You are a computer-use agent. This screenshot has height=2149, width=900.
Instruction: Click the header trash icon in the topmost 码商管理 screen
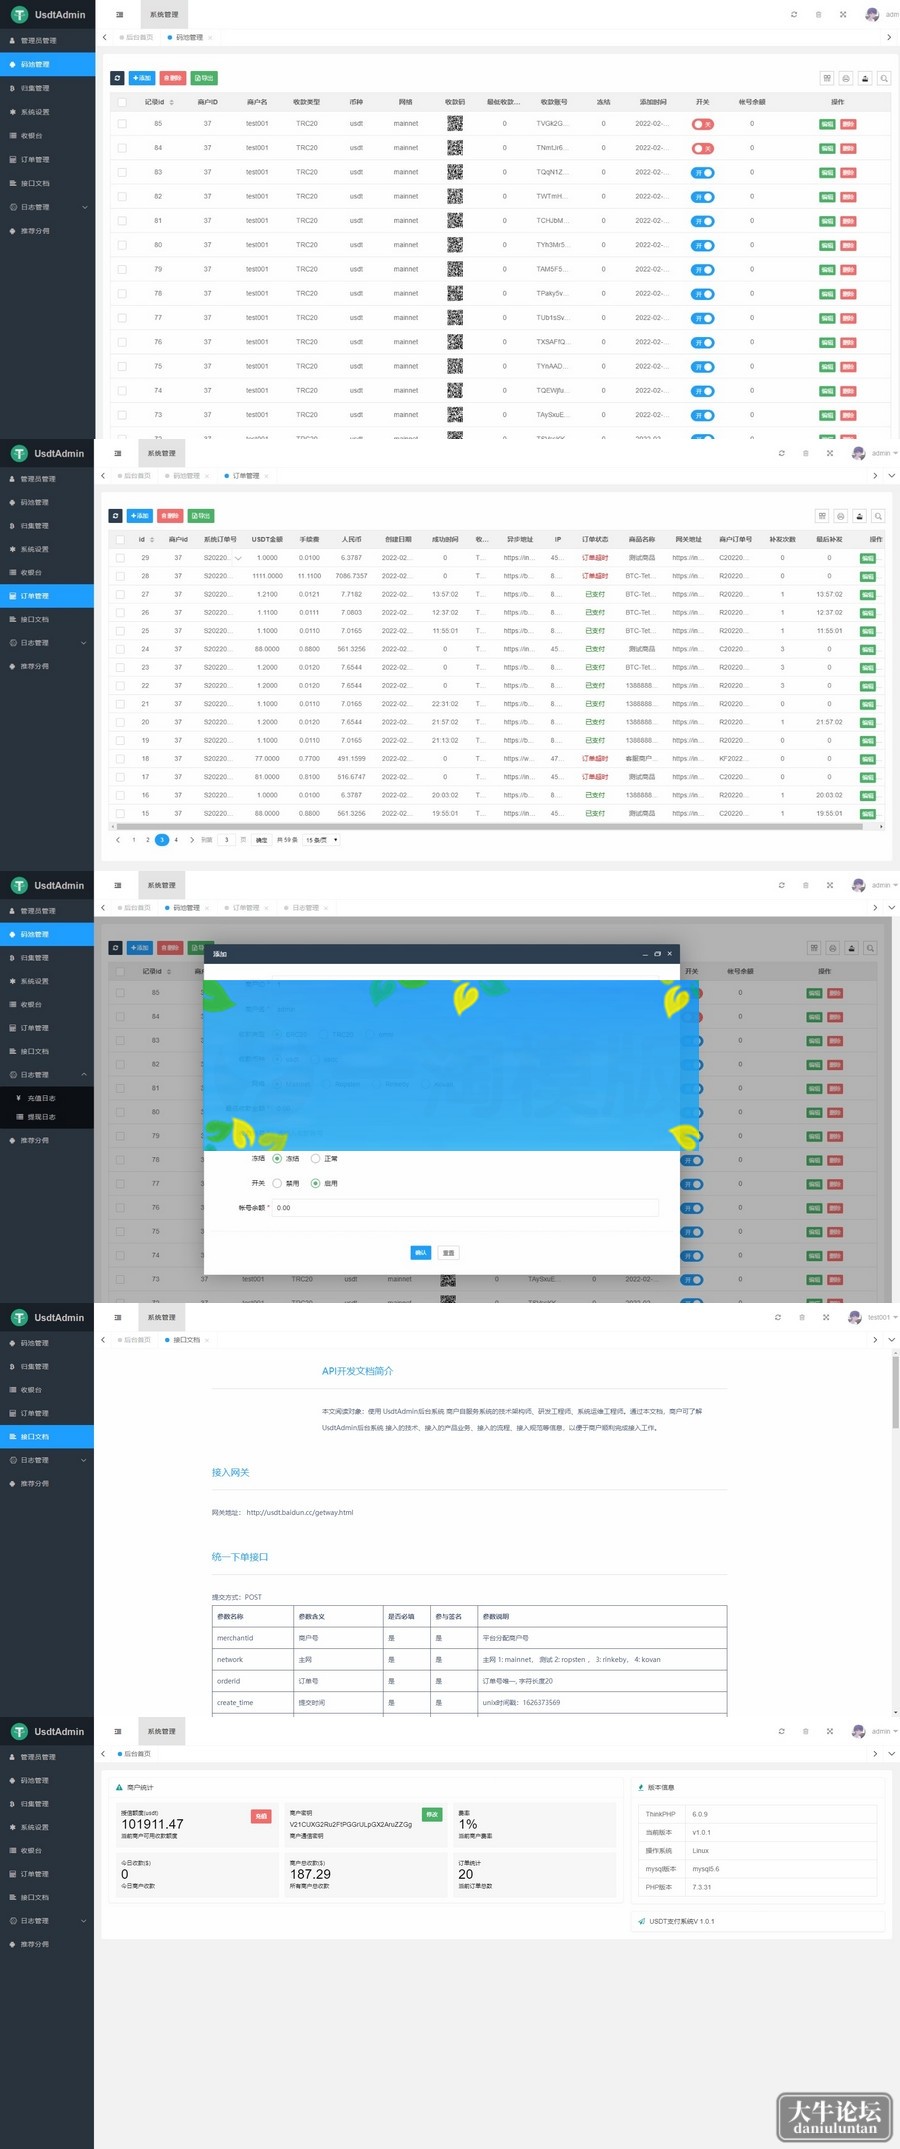tap(818, 15)
